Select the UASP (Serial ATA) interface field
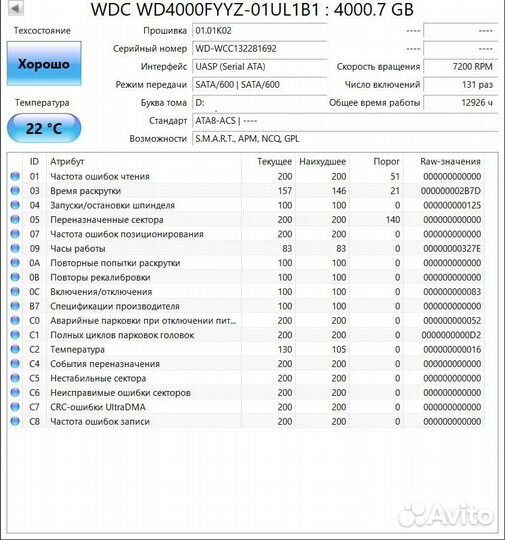Screen dimensions: 505x540 tap(259, 66)
